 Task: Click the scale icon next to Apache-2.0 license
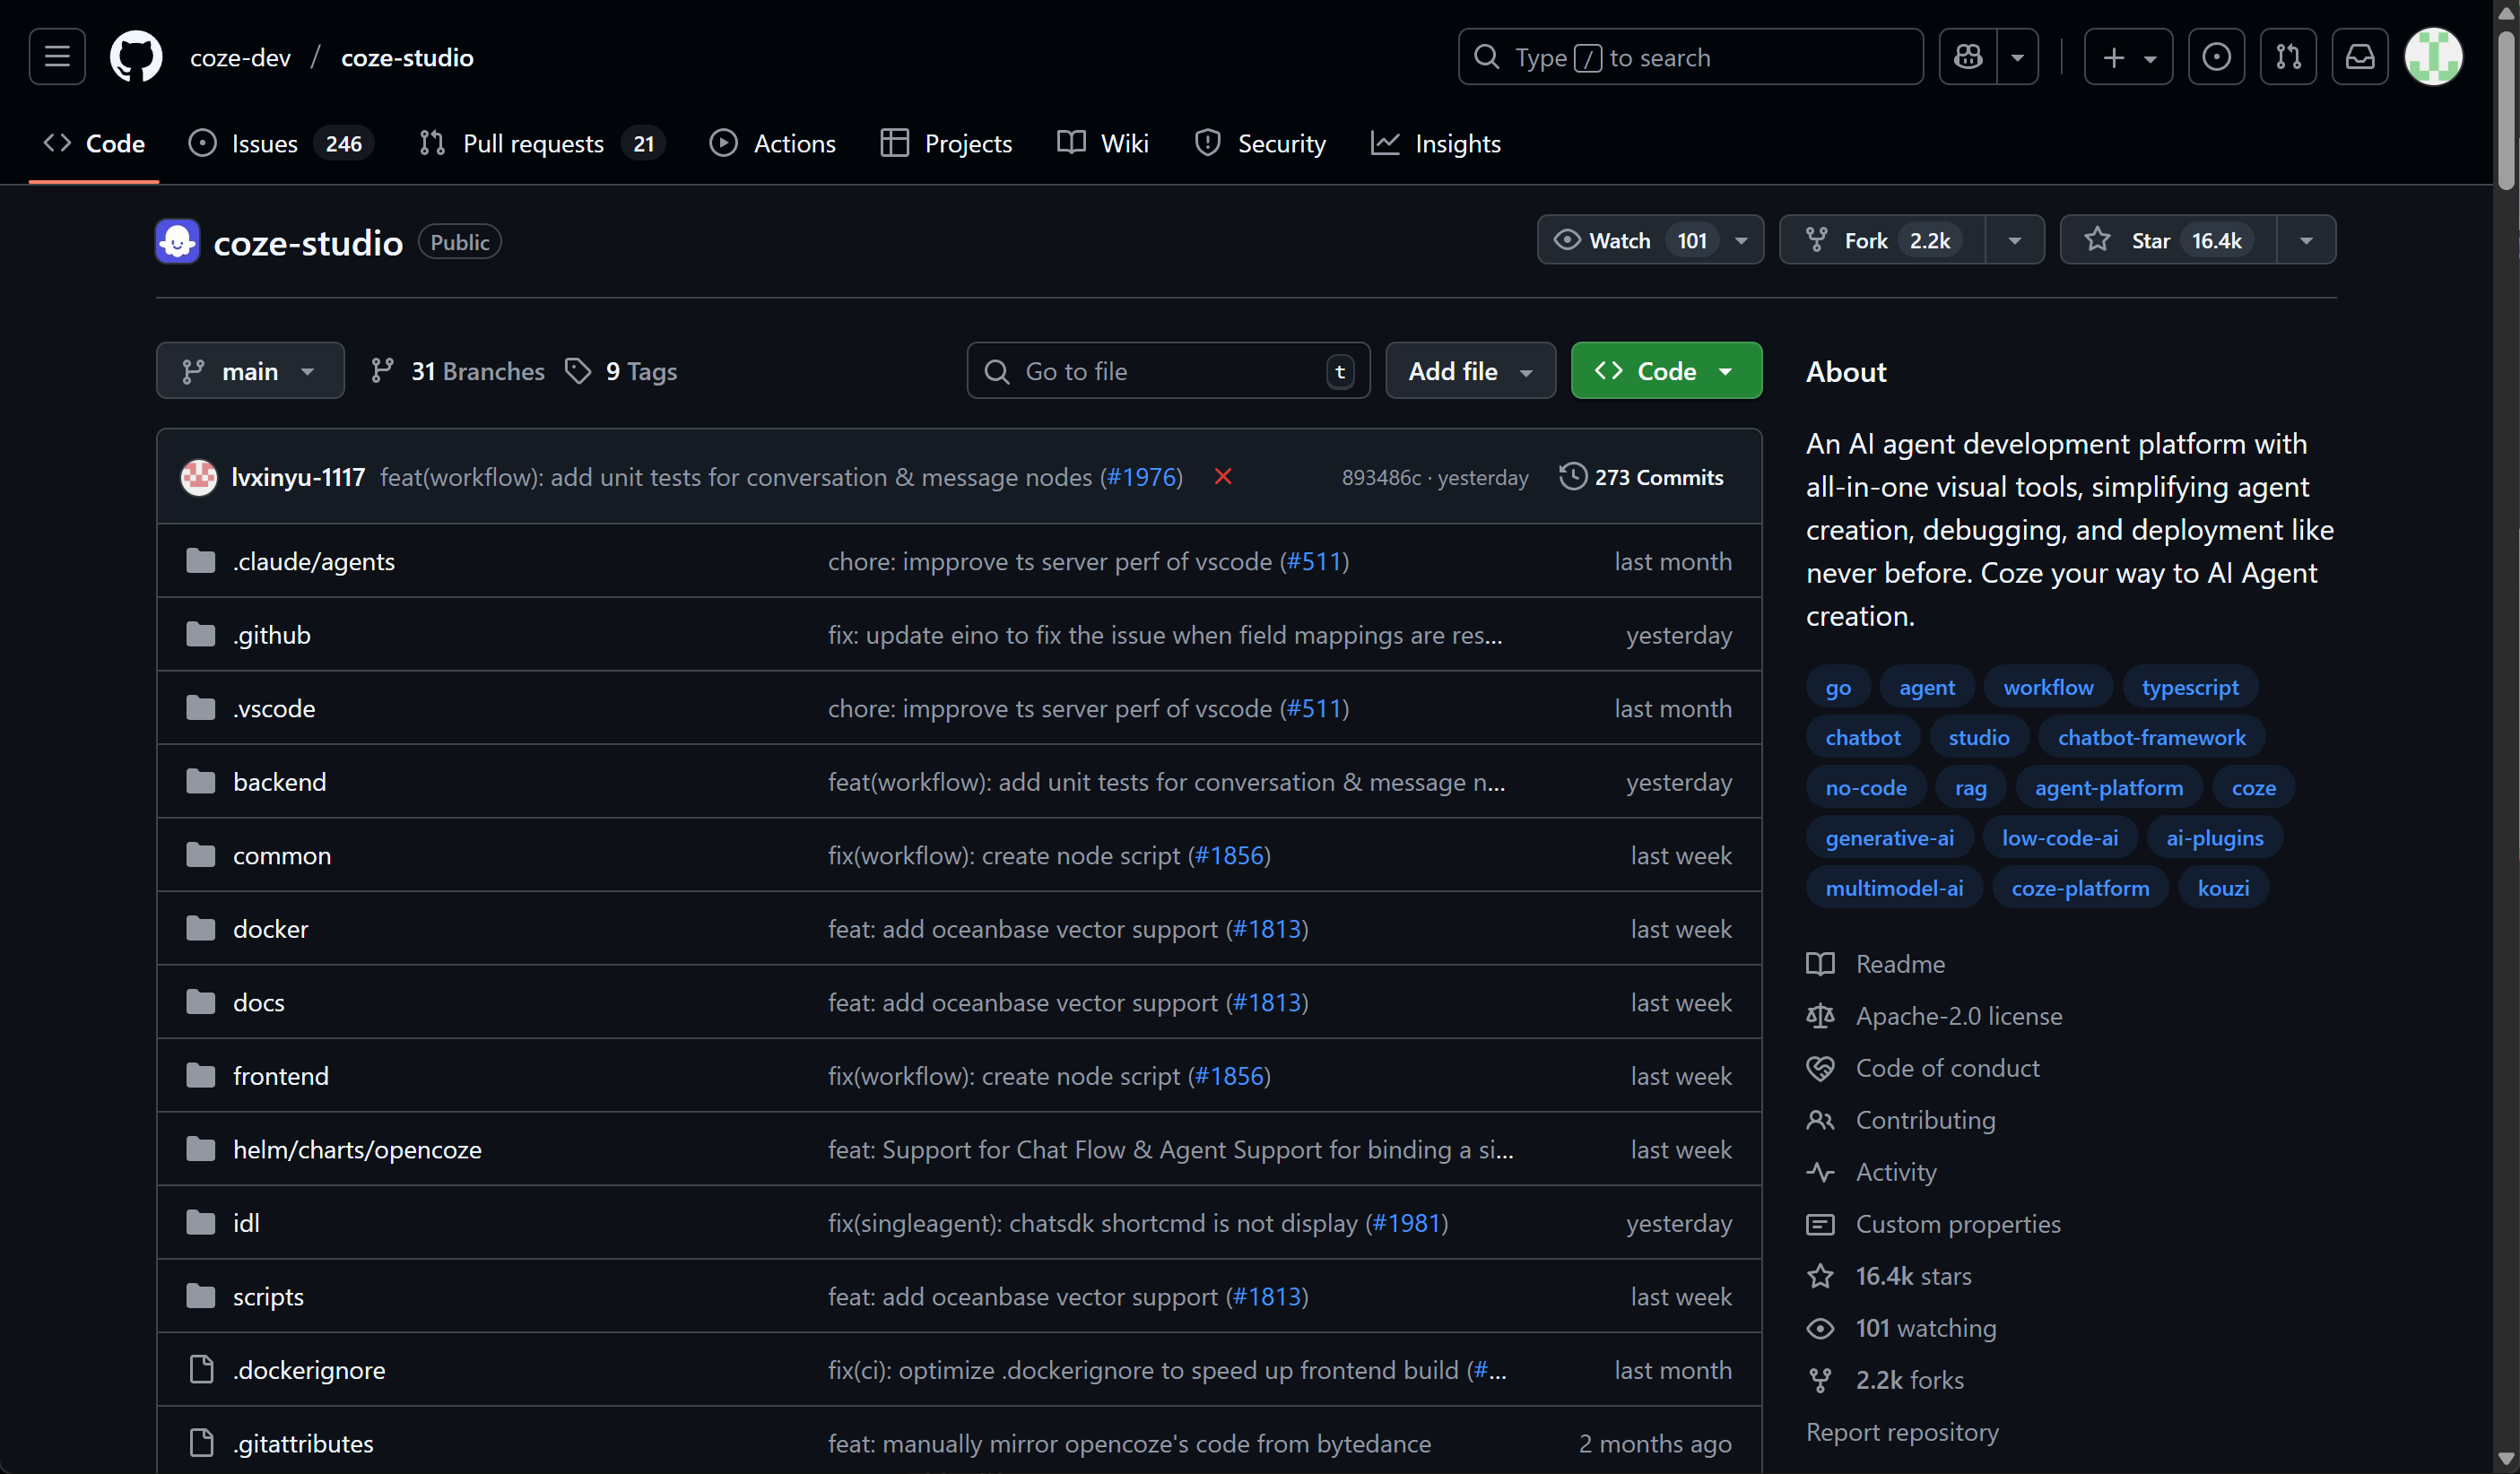pyautogui.click(x=1820, y=1016)
